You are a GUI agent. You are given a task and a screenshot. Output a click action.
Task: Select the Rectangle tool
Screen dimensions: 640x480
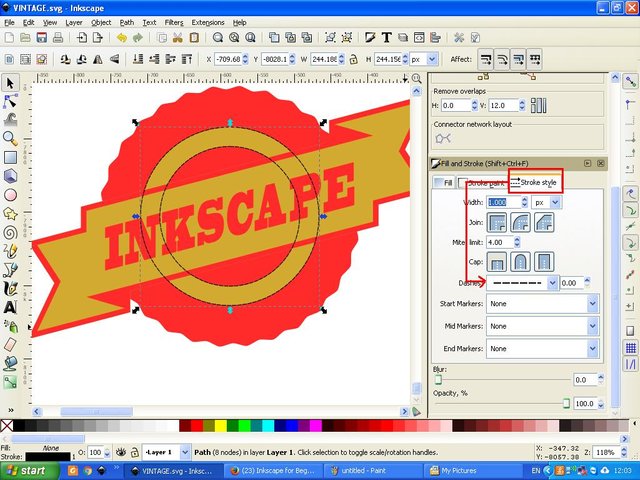(x=10, y=158)
